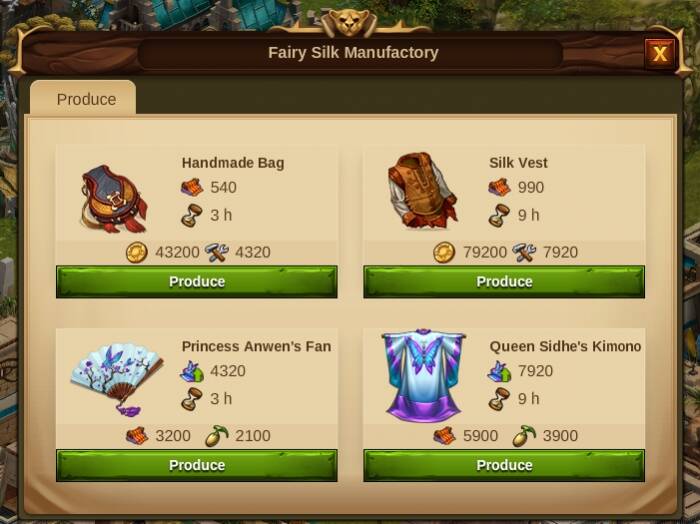This screenshot has width=700, height=524.
Task: Click Princess Anwen's Fan image
Action: 117,379
